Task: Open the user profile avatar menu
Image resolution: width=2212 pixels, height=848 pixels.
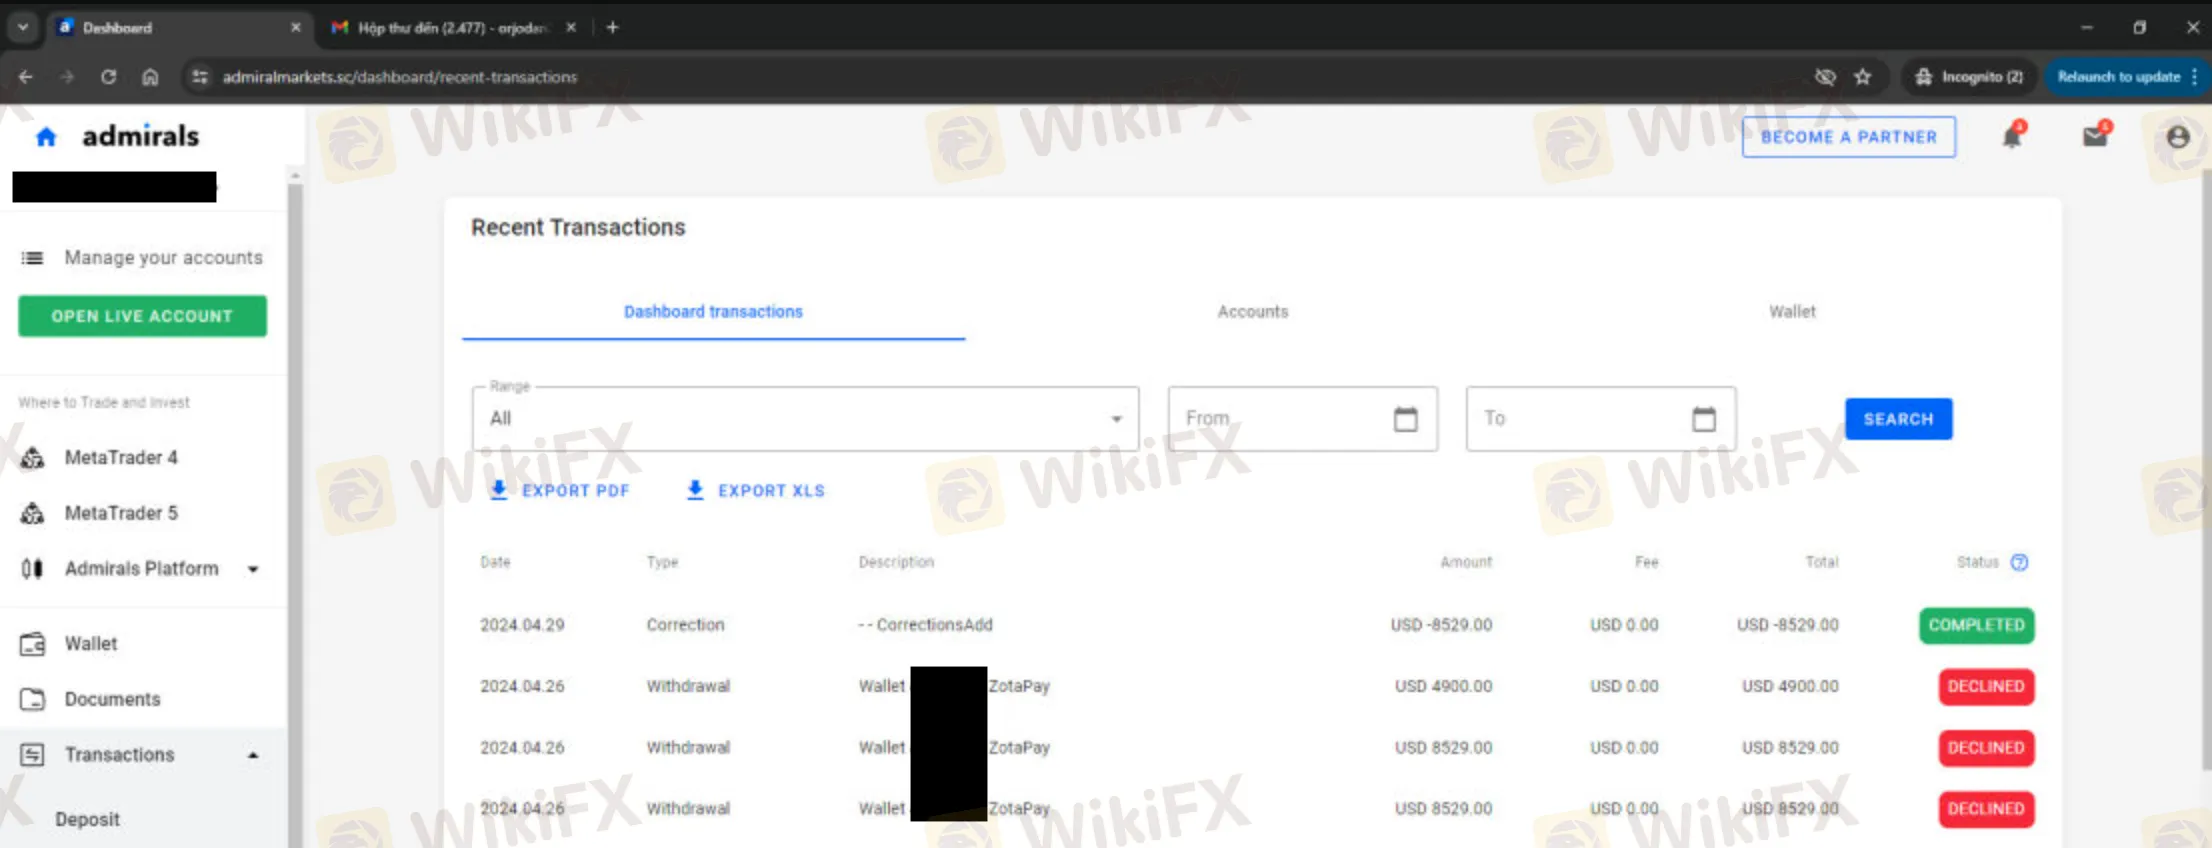Action: 2178,137
